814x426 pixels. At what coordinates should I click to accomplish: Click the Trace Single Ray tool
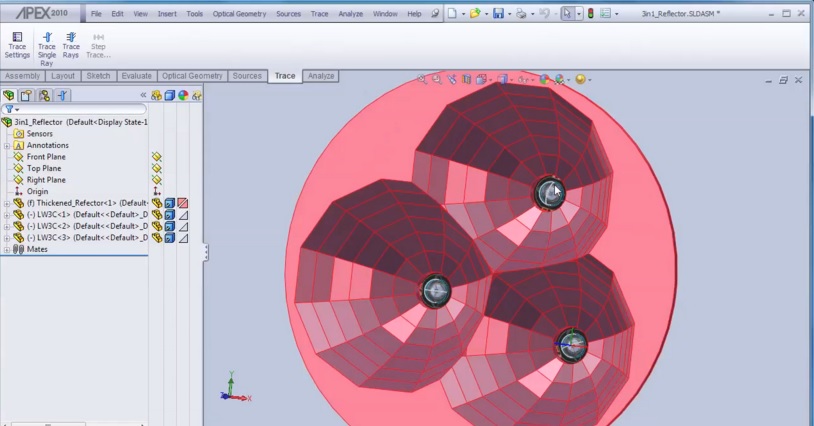pos(46,49)
